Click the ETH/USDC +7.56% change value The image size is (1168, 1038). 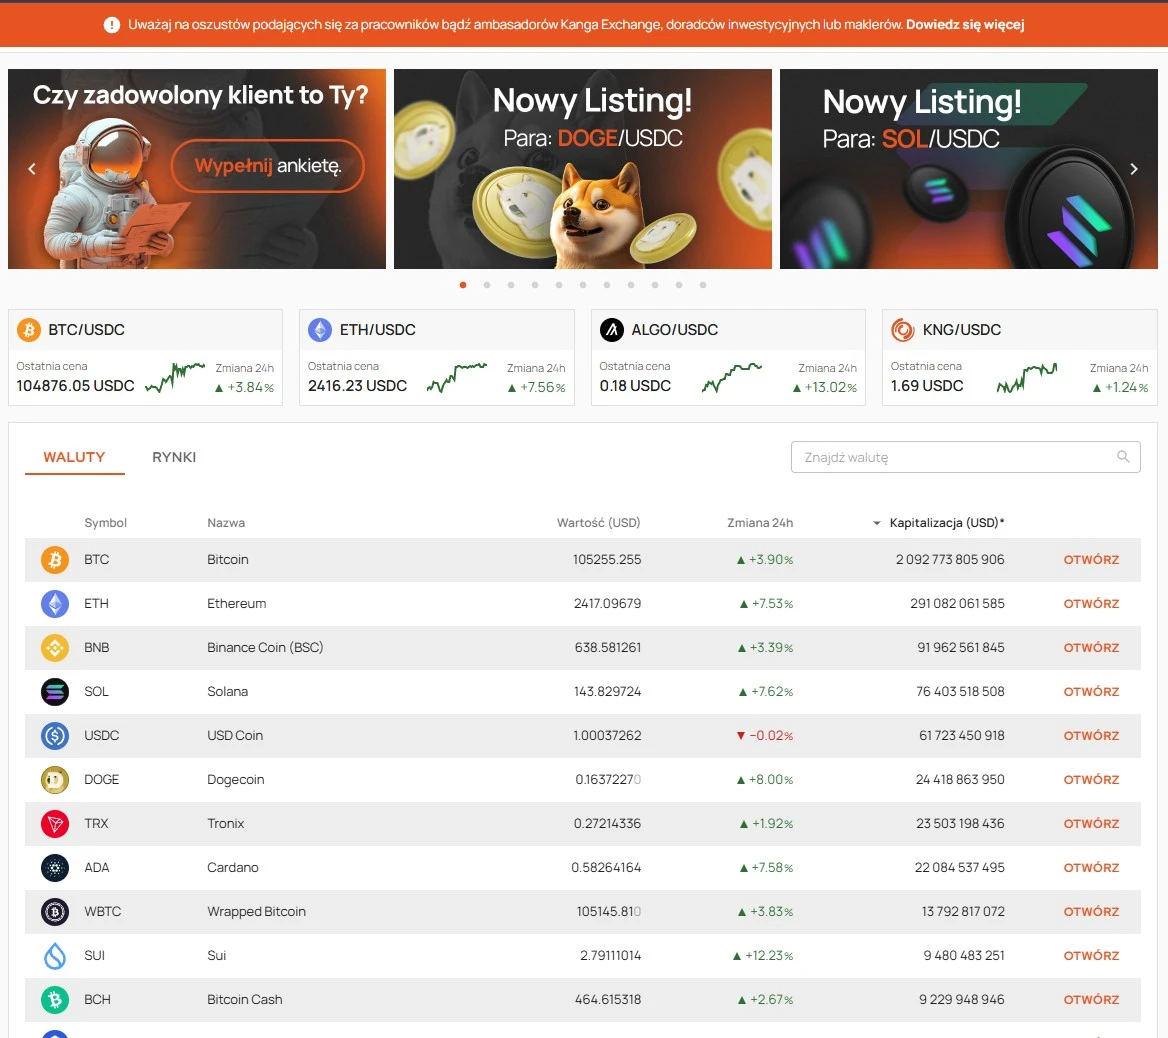coord(536,387)
